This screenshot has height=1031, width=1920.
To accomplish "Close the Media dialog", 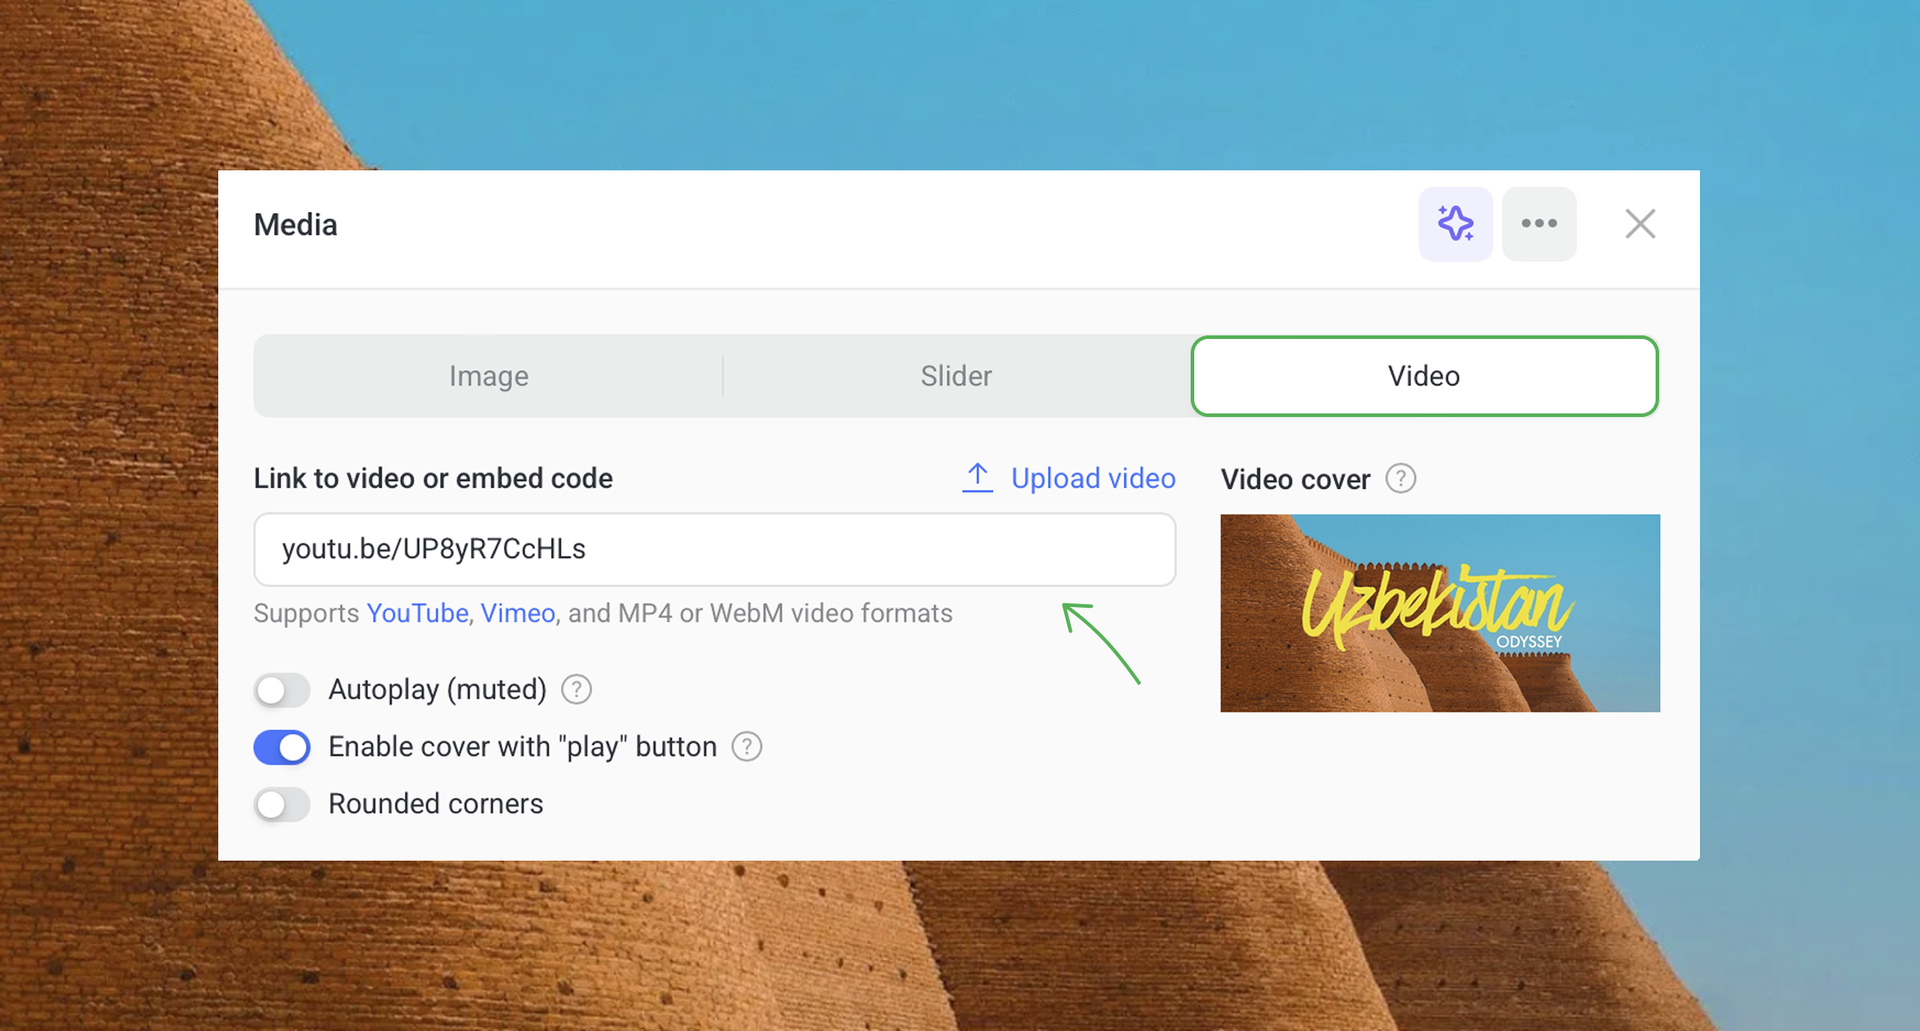I will point(1640,224).
